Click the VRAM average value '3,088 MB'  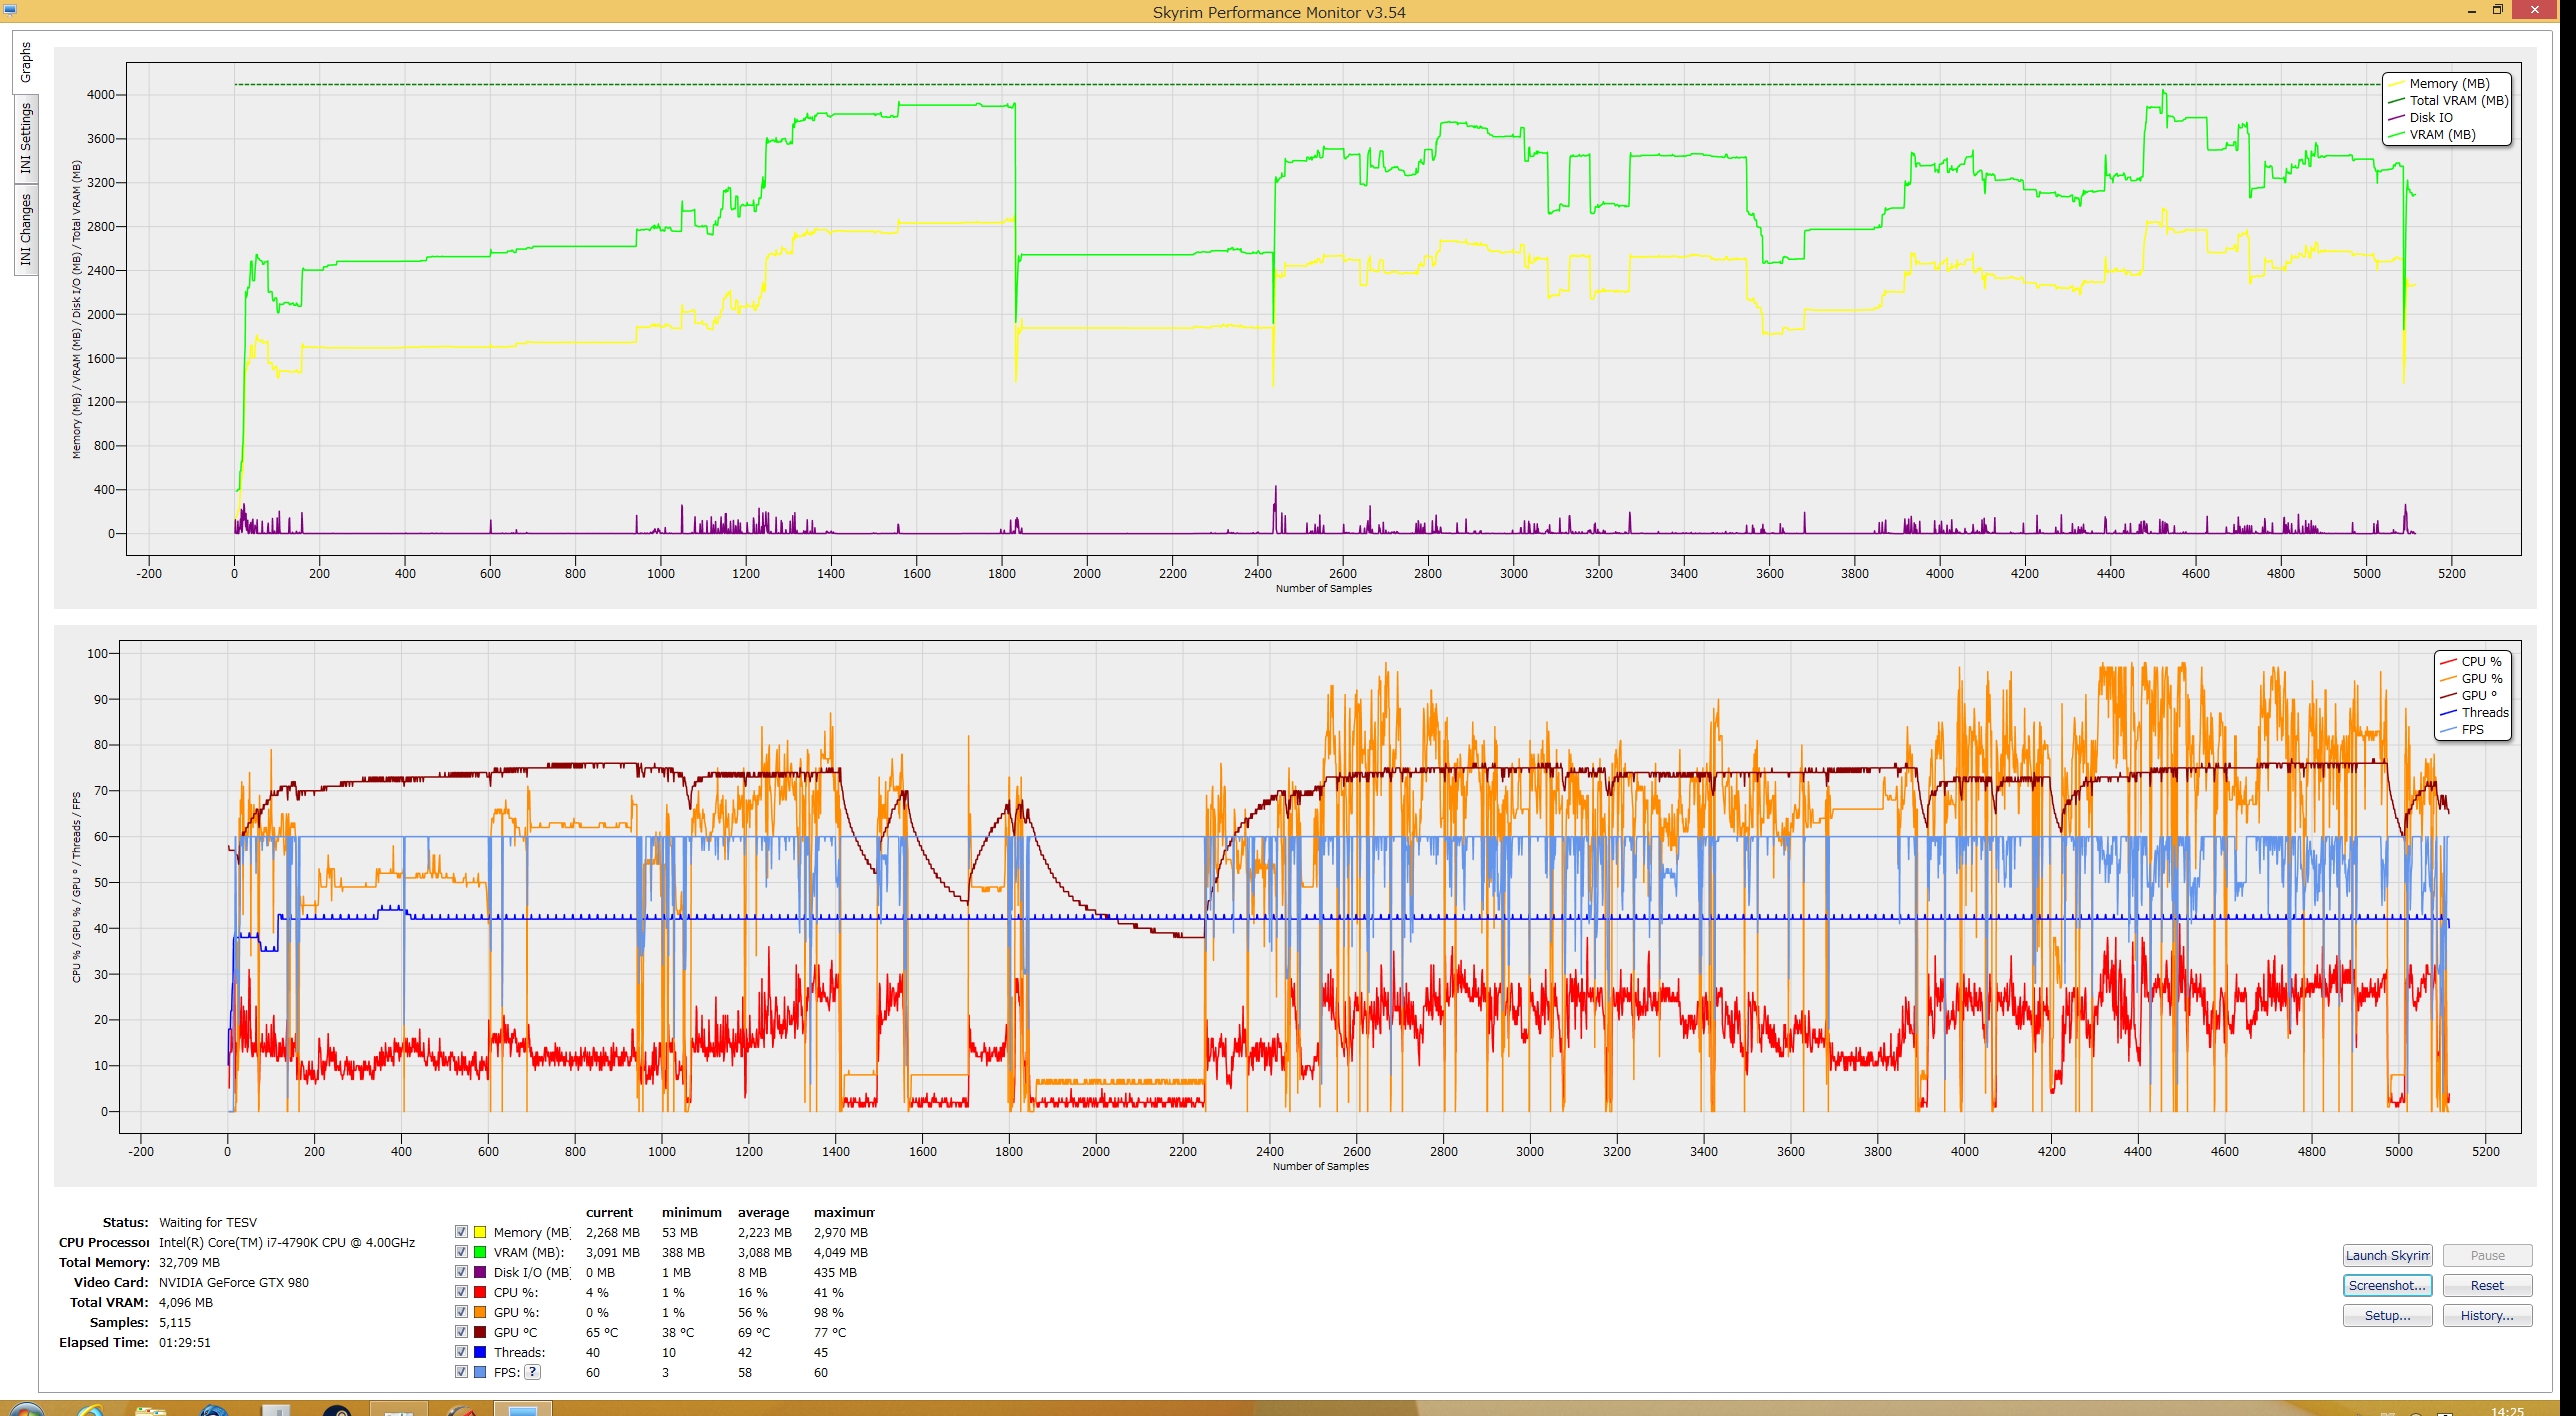[765, 1253]
